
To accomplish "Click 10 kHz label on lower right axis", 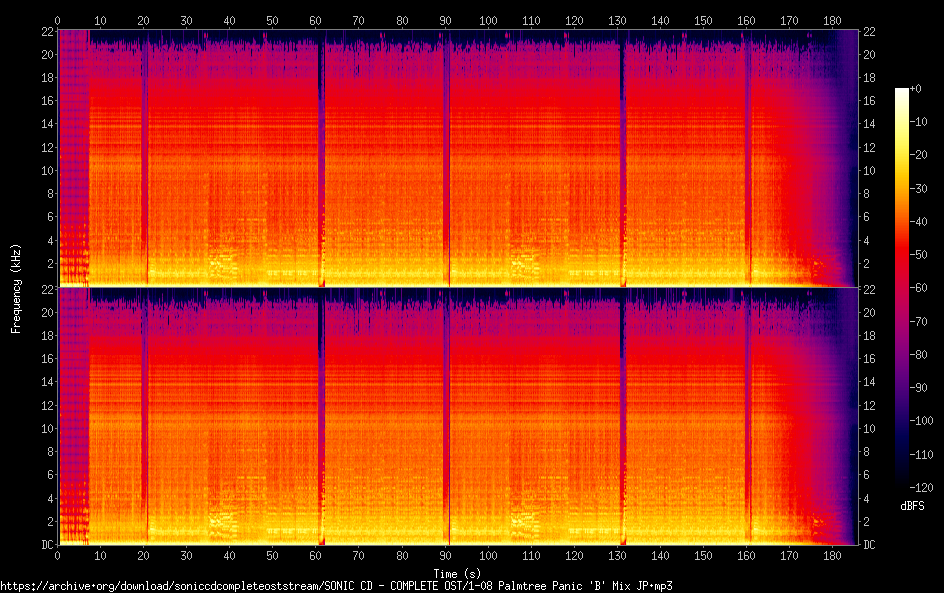I will (870, 428).
